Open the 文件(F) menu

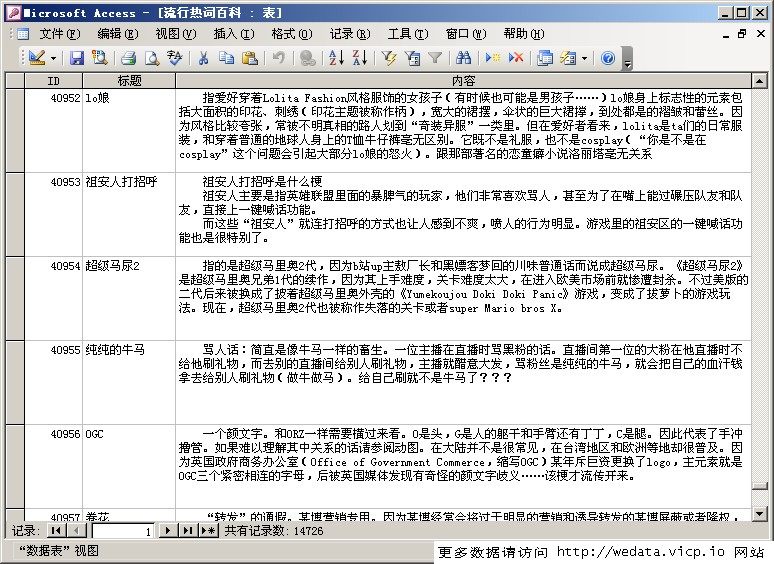point(59,34)
